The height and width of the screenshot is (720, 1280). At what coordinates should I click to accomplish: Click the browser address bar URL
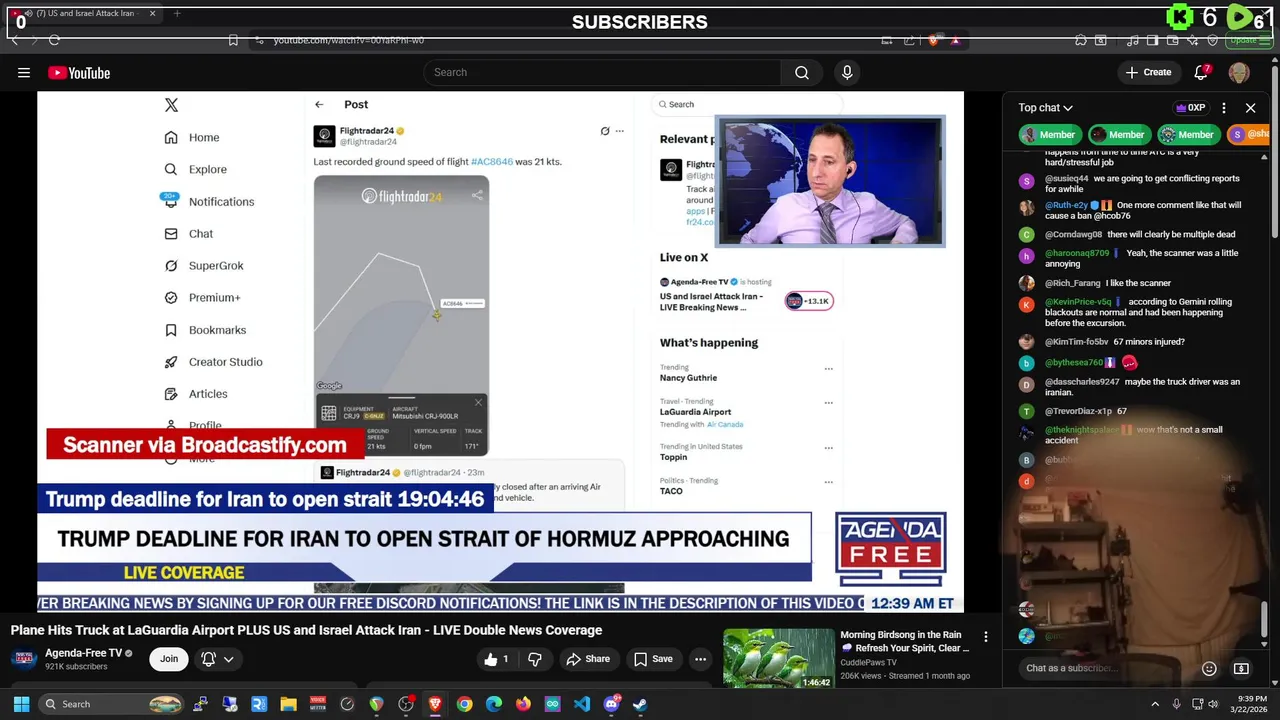tap(349, 40)
